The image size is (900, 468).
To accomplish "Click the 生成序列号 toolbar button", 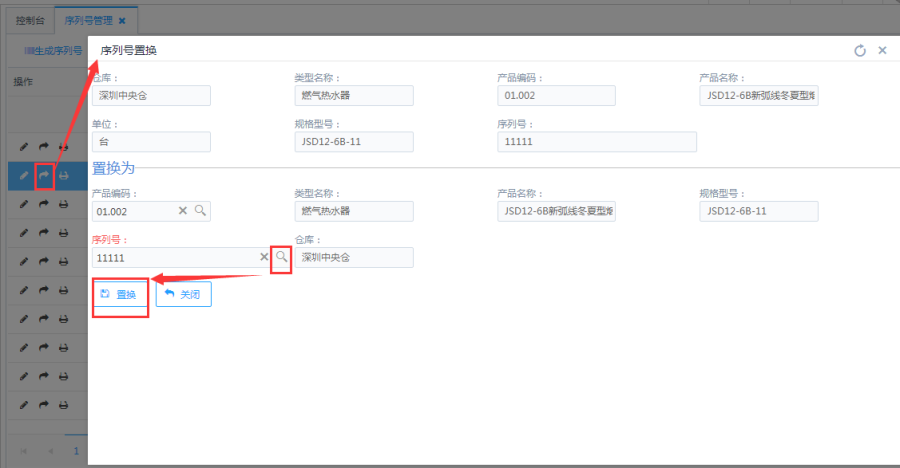I will (53, 50).
